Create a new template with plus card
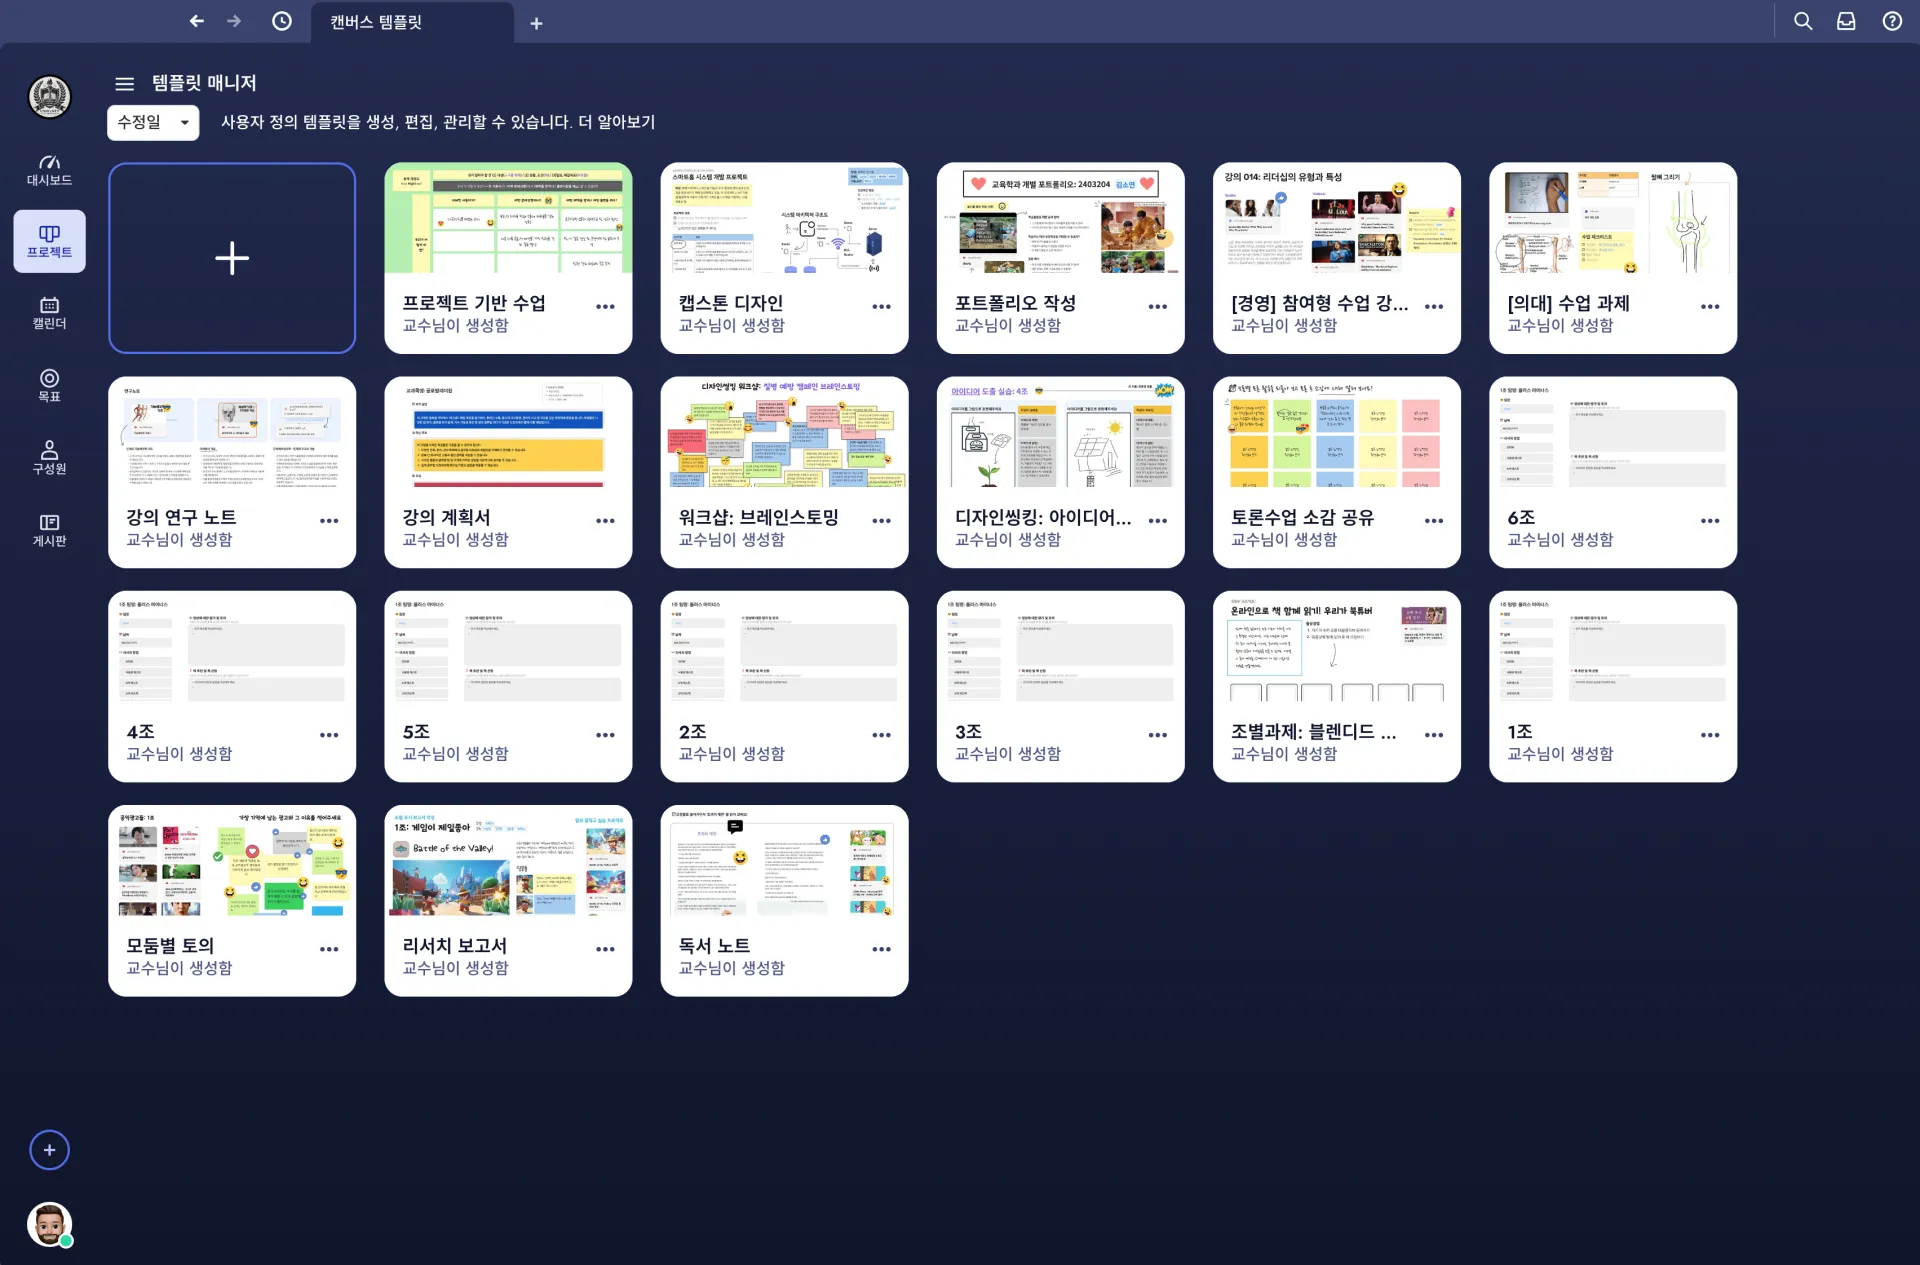Viewport: 1920px width, 1265px height. tap(232, 258)
